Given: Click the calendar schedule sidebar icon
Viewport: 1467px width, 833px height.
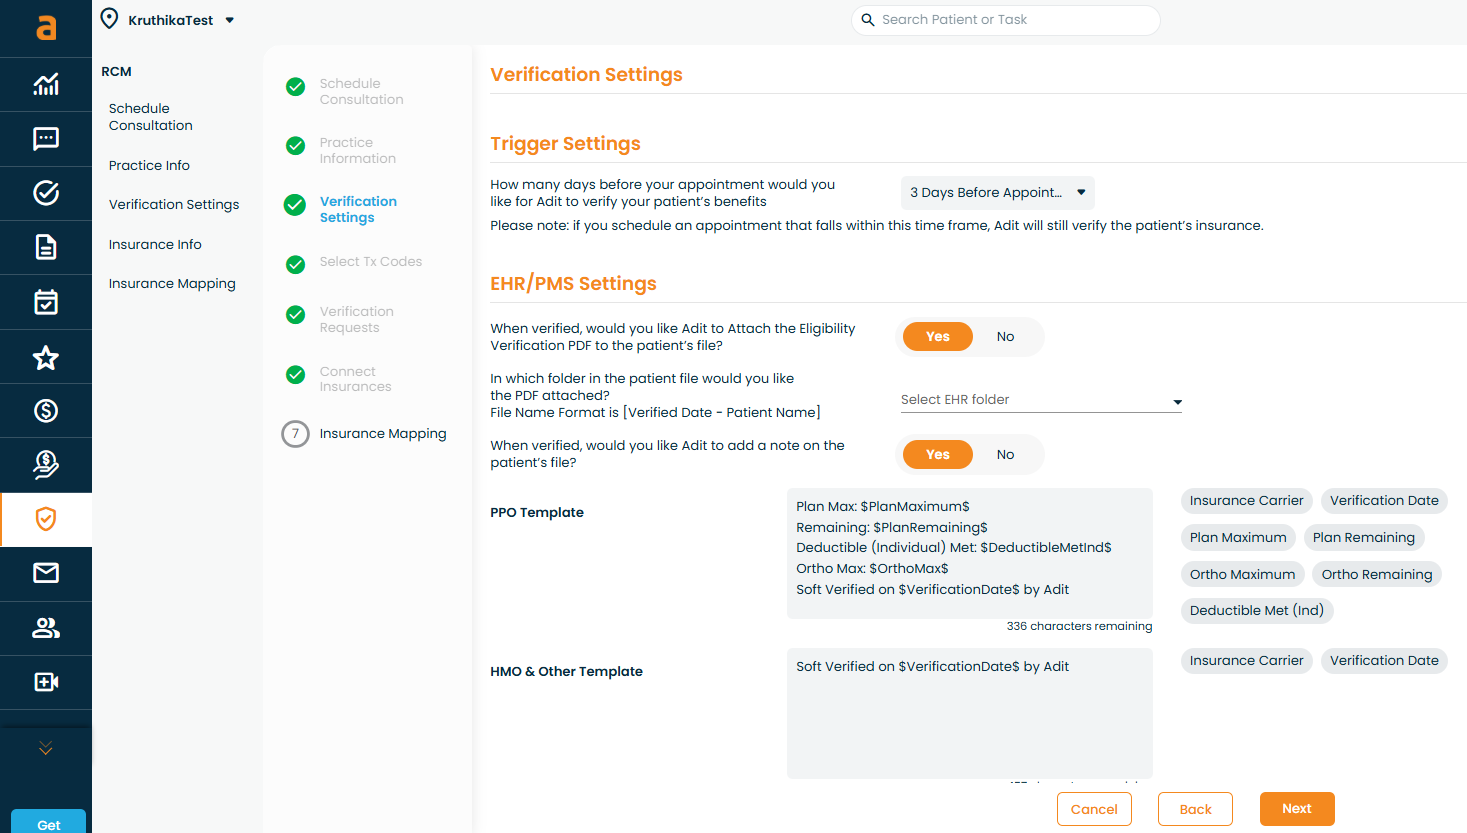Looking at the screenshot, I should (46, 302).
